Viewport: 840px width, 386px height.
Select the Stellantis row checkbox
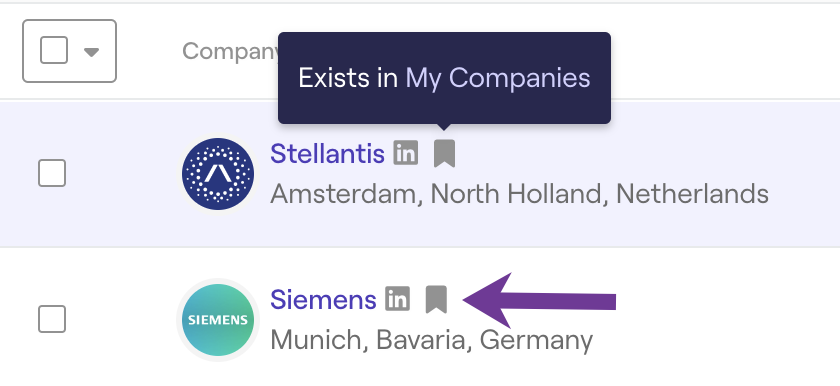coord(52,173)
